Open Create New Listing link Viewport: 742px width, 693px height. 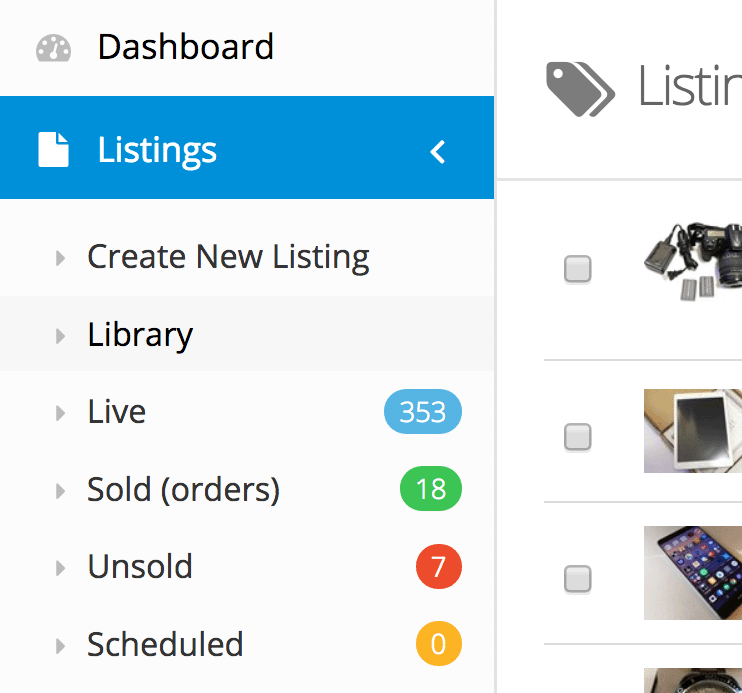[228, 257]
